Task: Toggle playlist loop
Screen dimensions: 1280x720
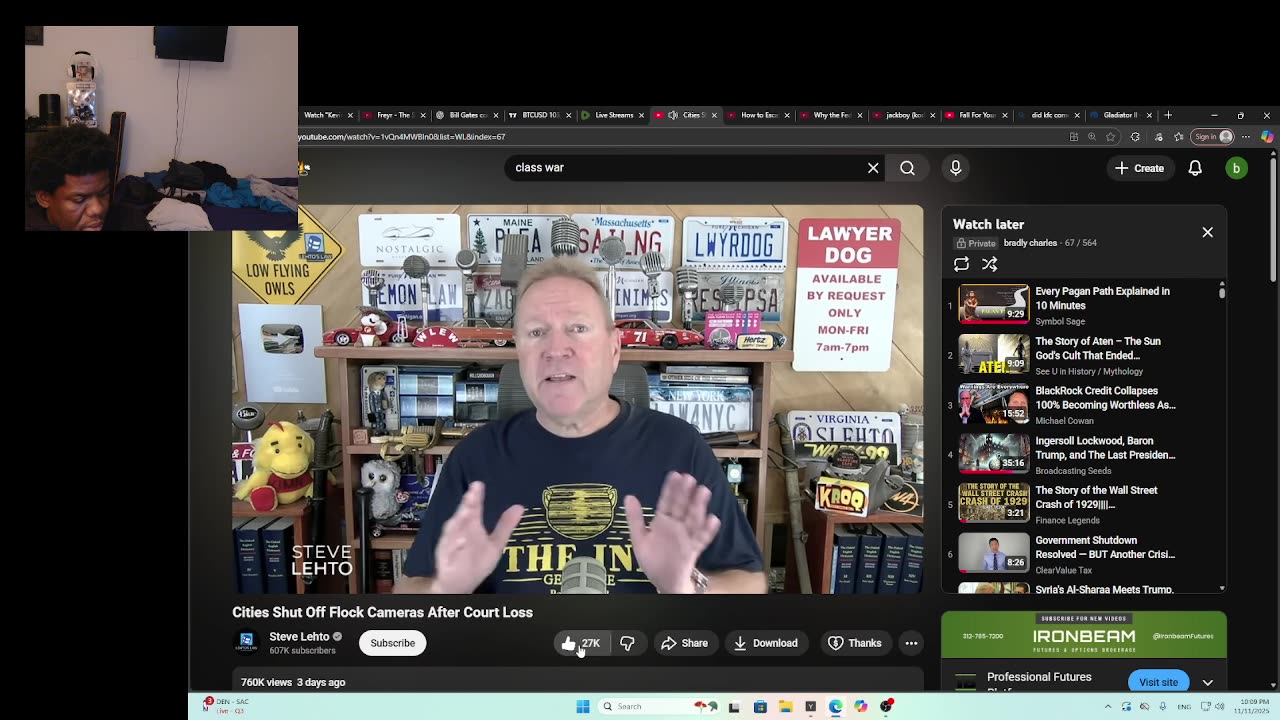Action: [x=961, y=264]
